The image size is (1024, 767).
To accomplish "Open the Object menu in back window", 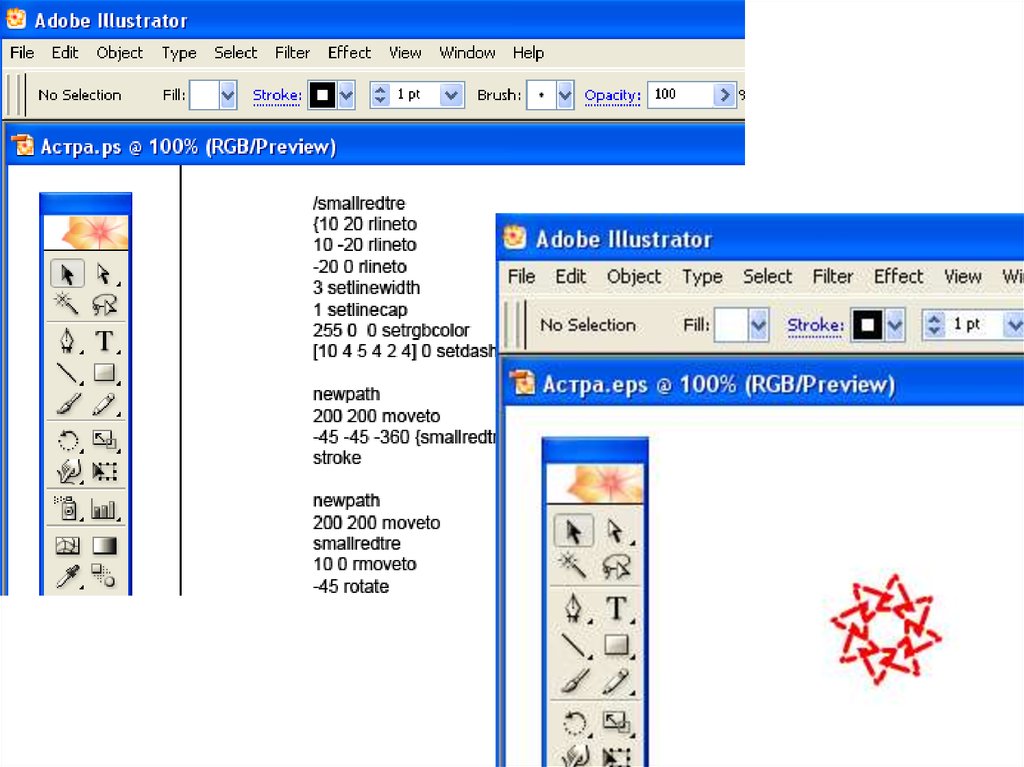I will [x=120, y=53].
